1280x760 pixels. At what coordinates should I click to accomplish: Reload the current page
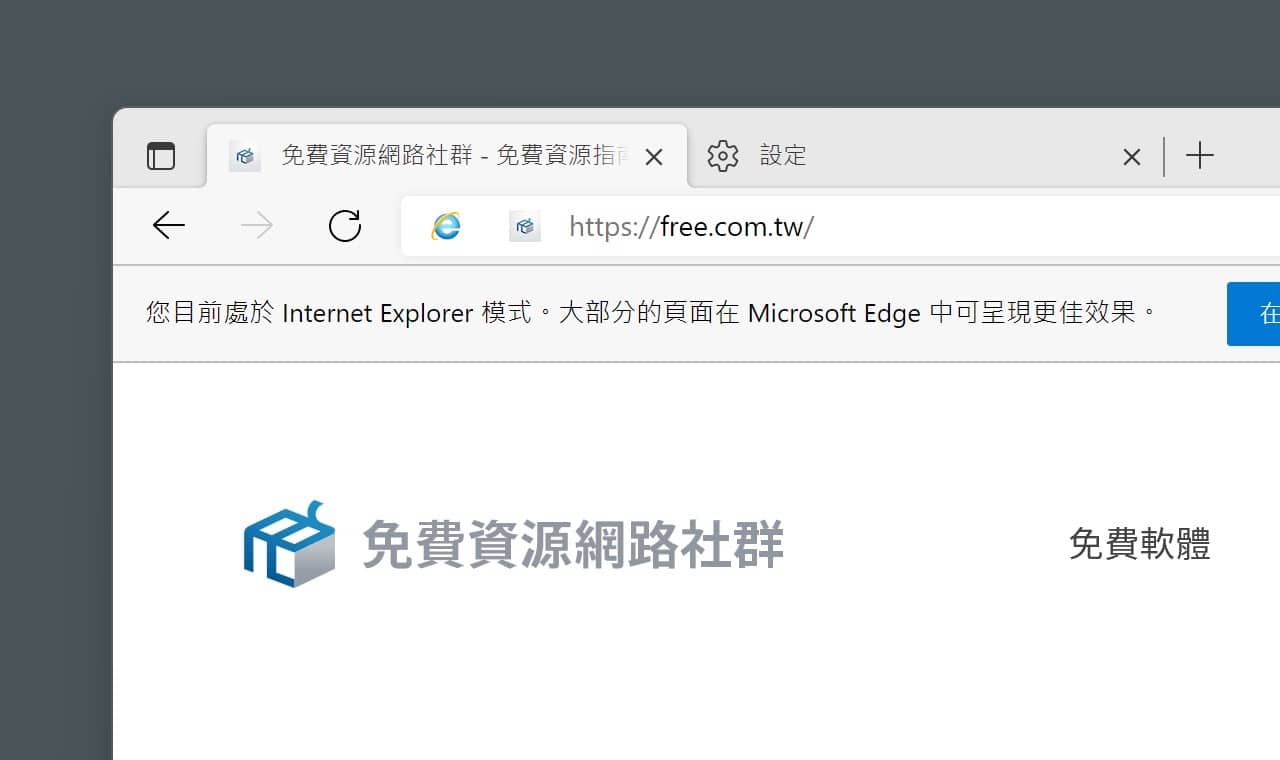tap(345, 226)
